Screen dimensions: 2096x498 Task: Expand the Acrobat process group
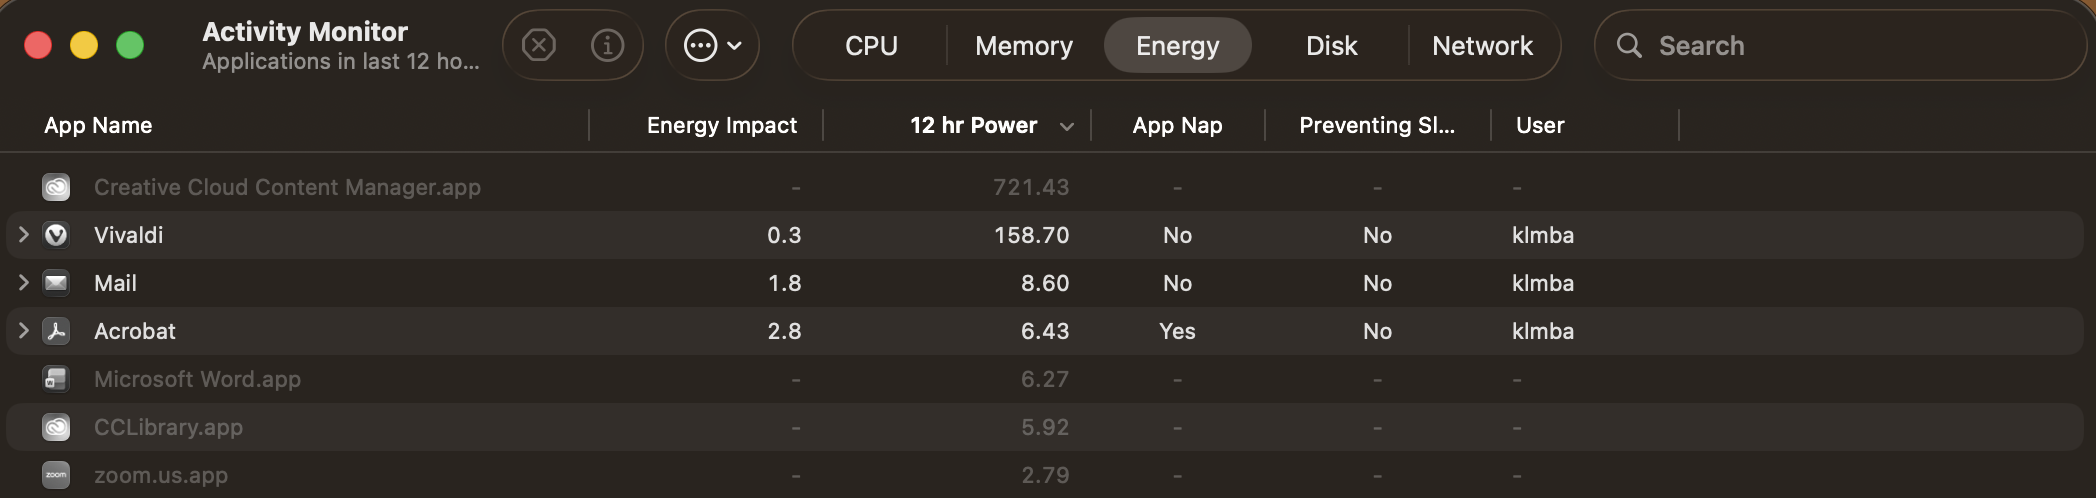pos(24,331)
